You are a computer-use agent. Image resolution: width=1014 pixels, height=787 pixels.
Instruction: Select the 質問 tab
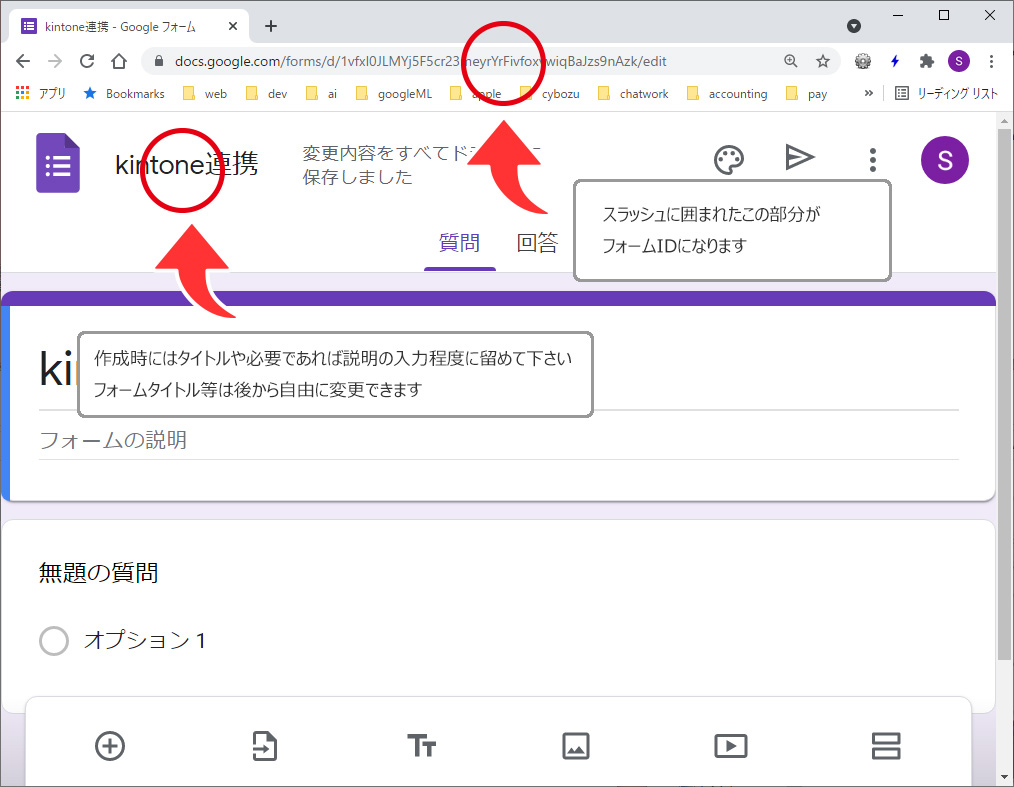[x=459, y=243]
